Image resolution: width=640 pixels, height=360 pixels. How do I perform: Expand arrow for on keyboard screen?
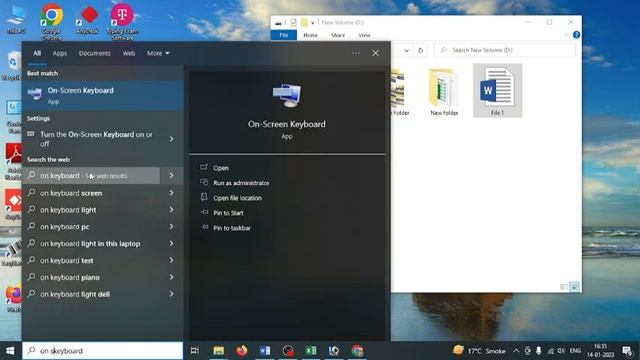click(171, 193)
